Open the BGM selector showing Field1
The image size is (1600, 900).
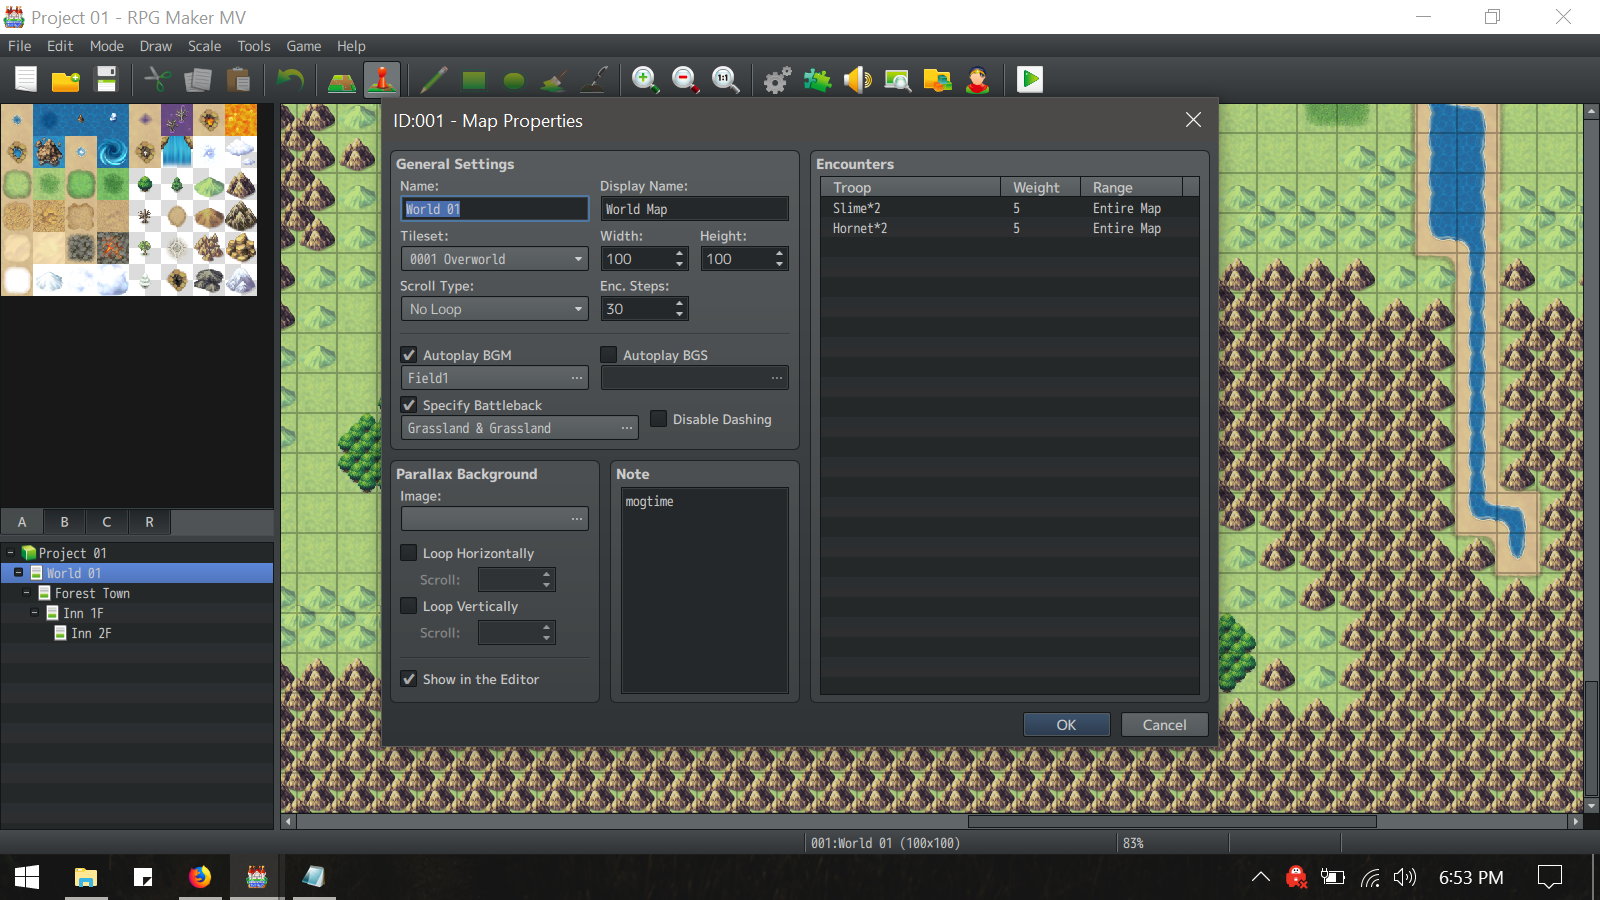click(495, 378)
